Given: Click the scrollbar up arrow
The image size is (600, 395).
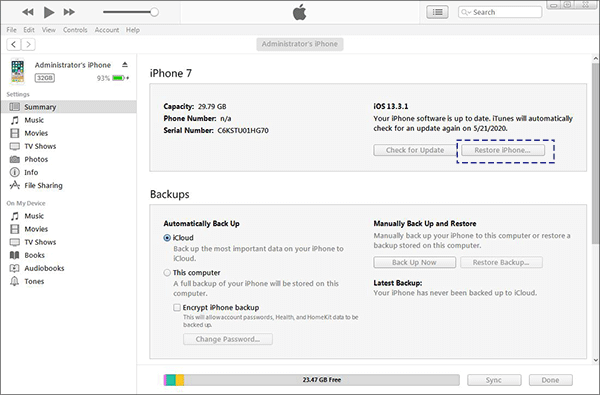Looking at the screenshot, I should point(595,59).
